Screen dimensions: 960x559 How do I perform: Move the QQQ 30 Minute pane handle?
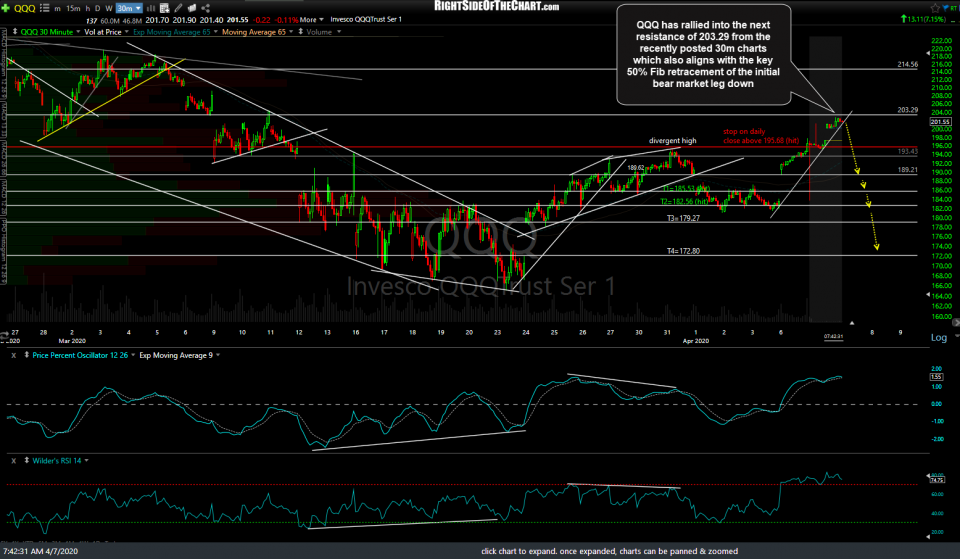tap(15, 31)
